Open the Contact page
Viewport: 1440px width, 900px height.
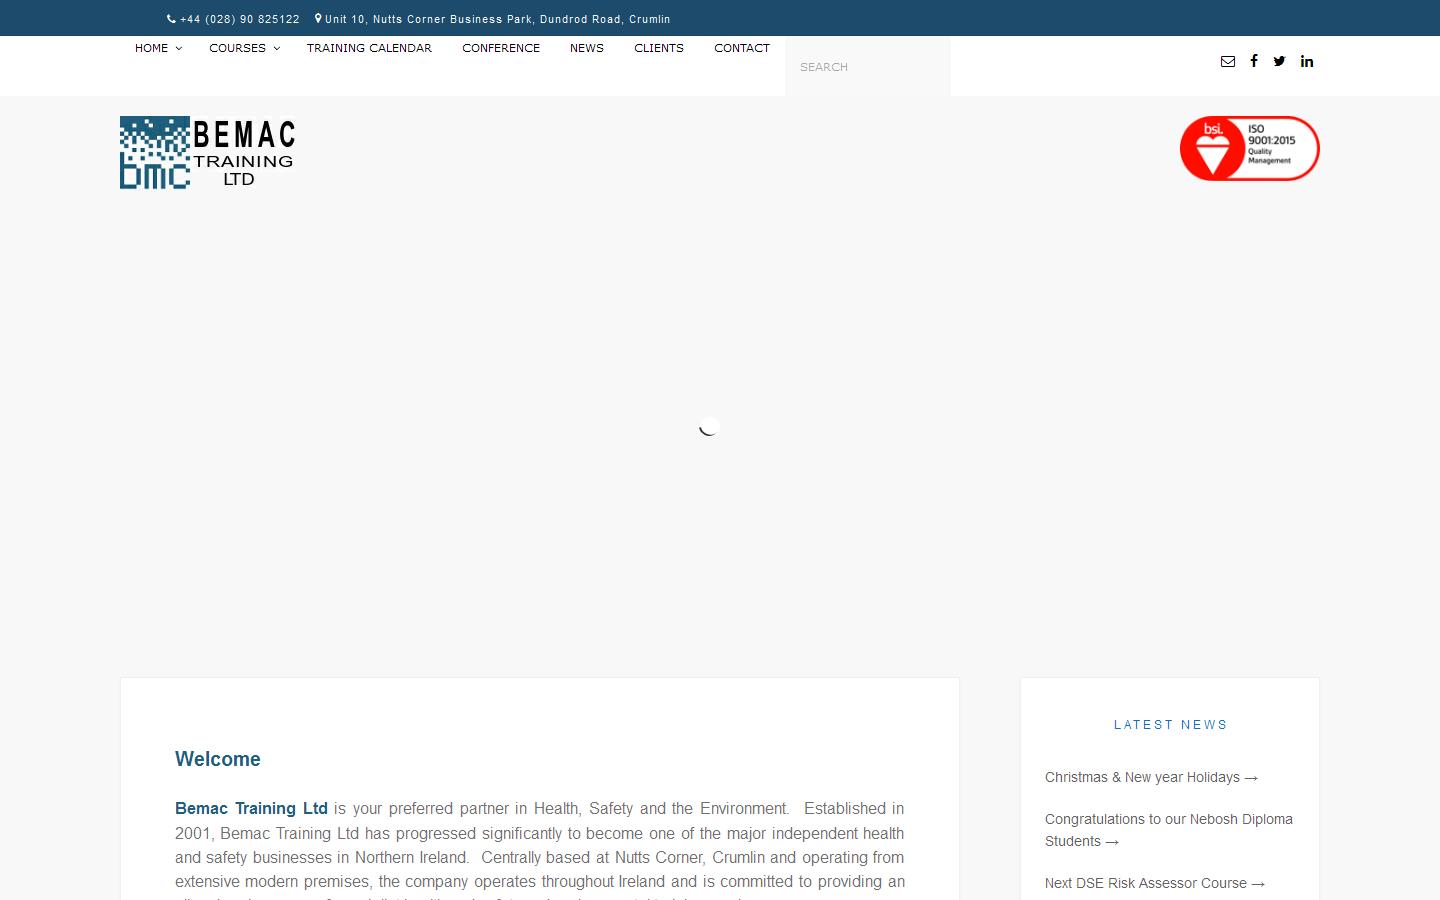[742, 48]
